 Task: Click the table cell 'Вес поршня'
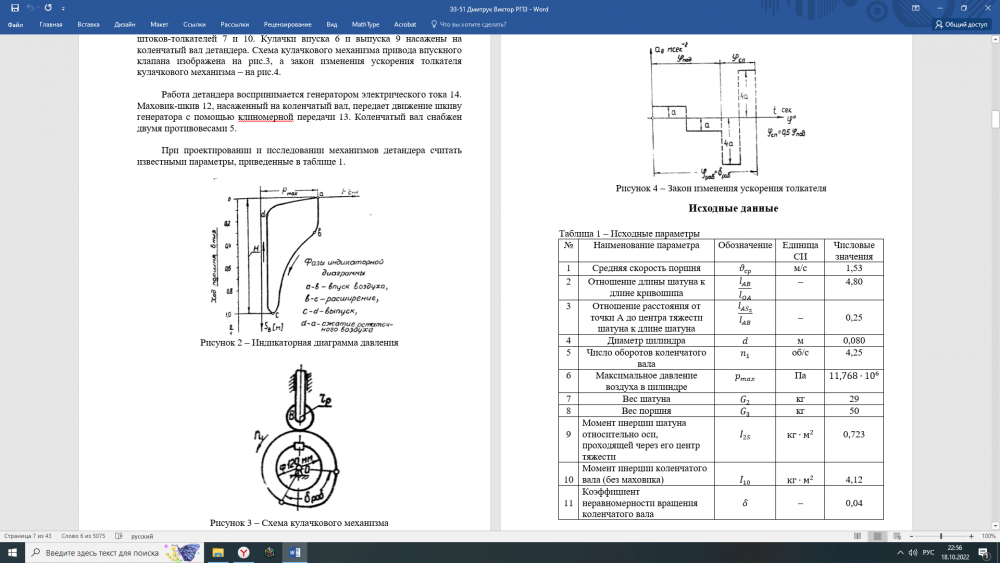[646, 411]
